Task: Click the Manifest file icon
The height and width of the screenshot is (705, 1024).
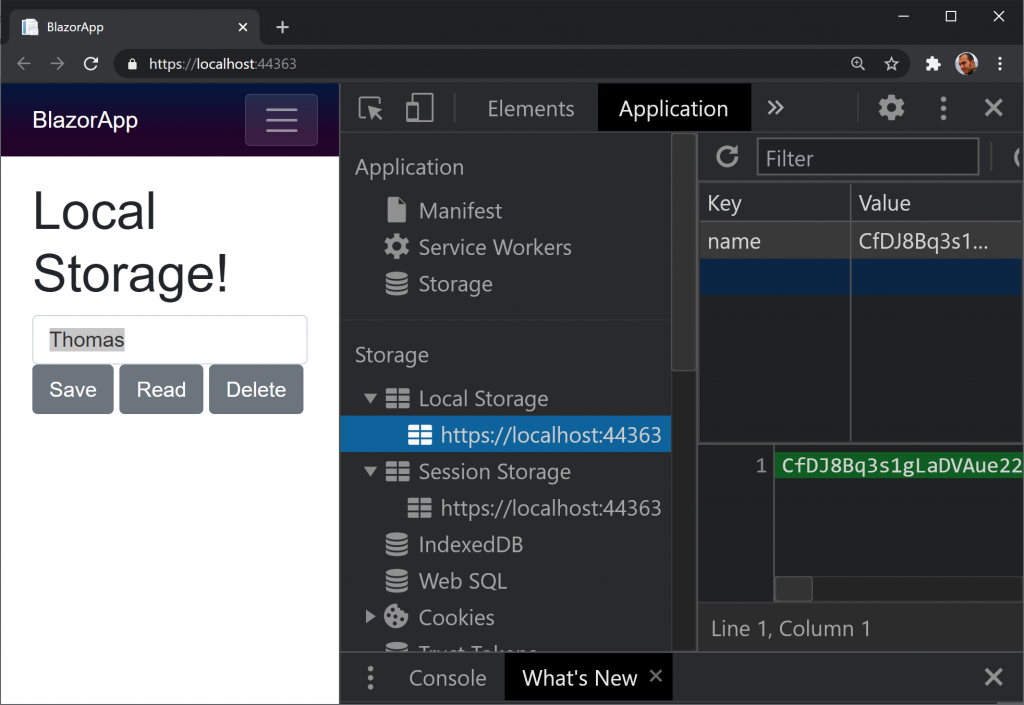Action: point(396,210)
